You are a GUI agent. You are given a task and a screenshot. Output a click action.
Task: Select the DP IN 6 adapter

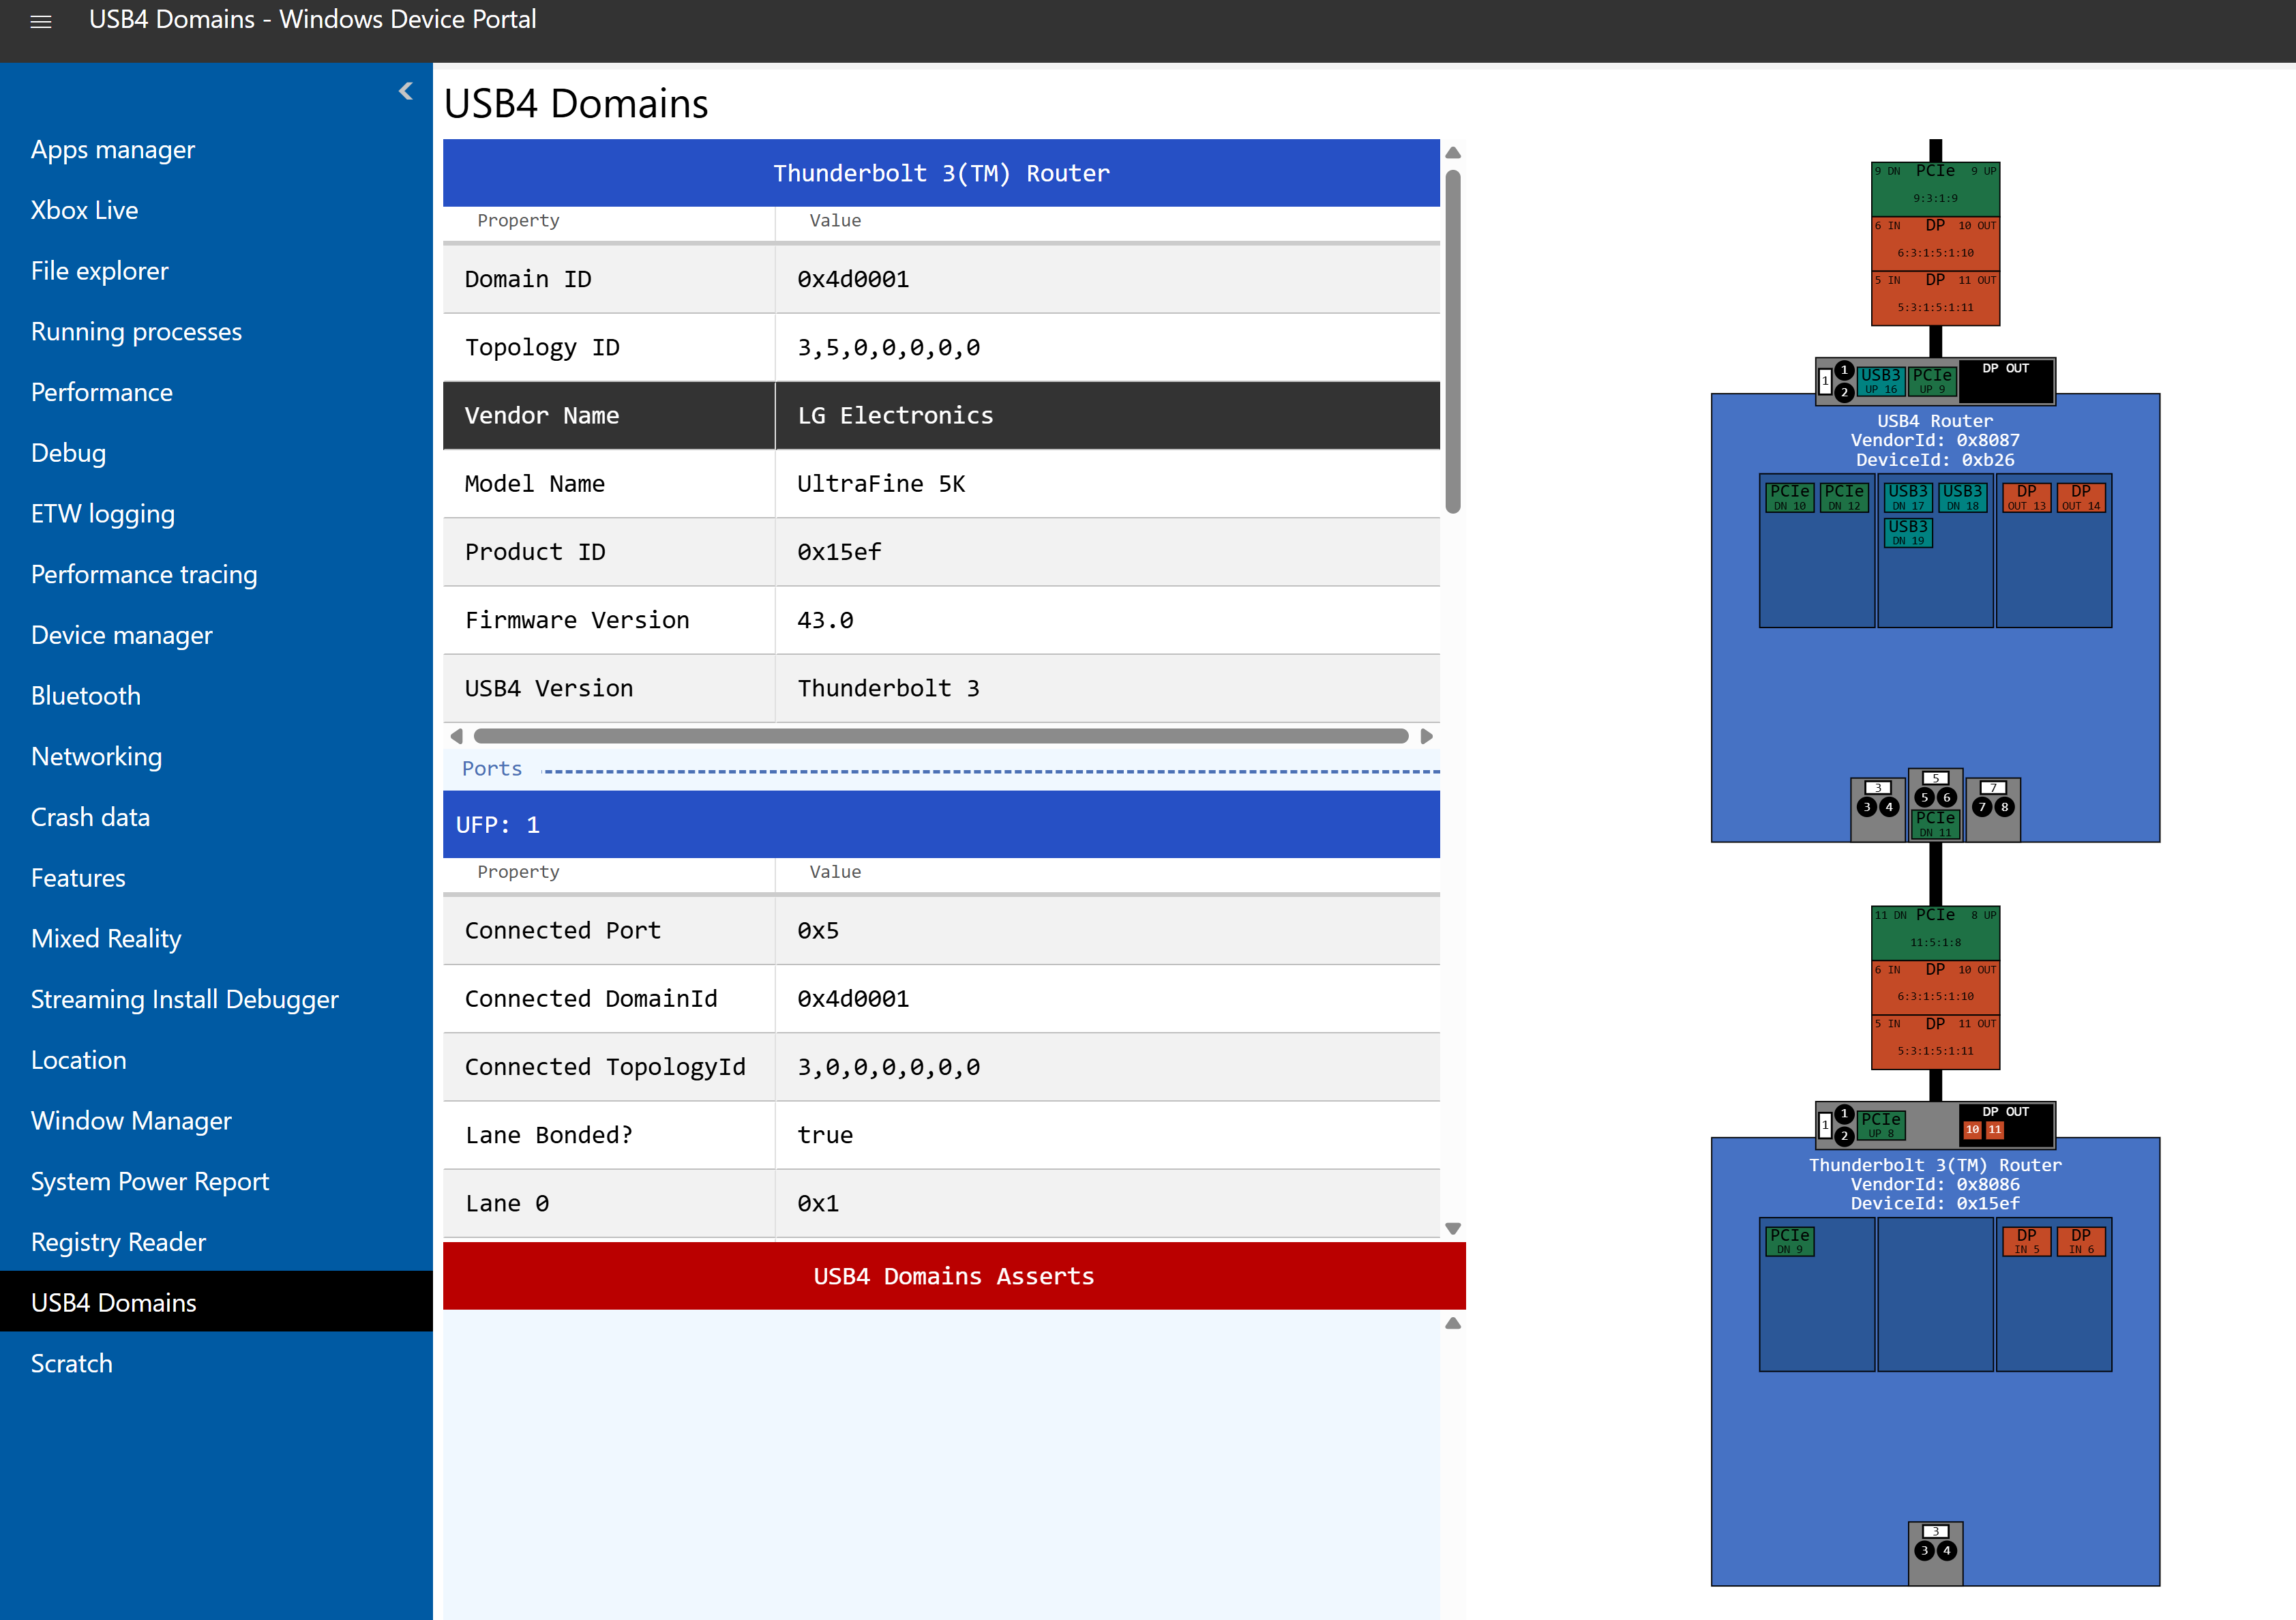coord(2081,1241)
